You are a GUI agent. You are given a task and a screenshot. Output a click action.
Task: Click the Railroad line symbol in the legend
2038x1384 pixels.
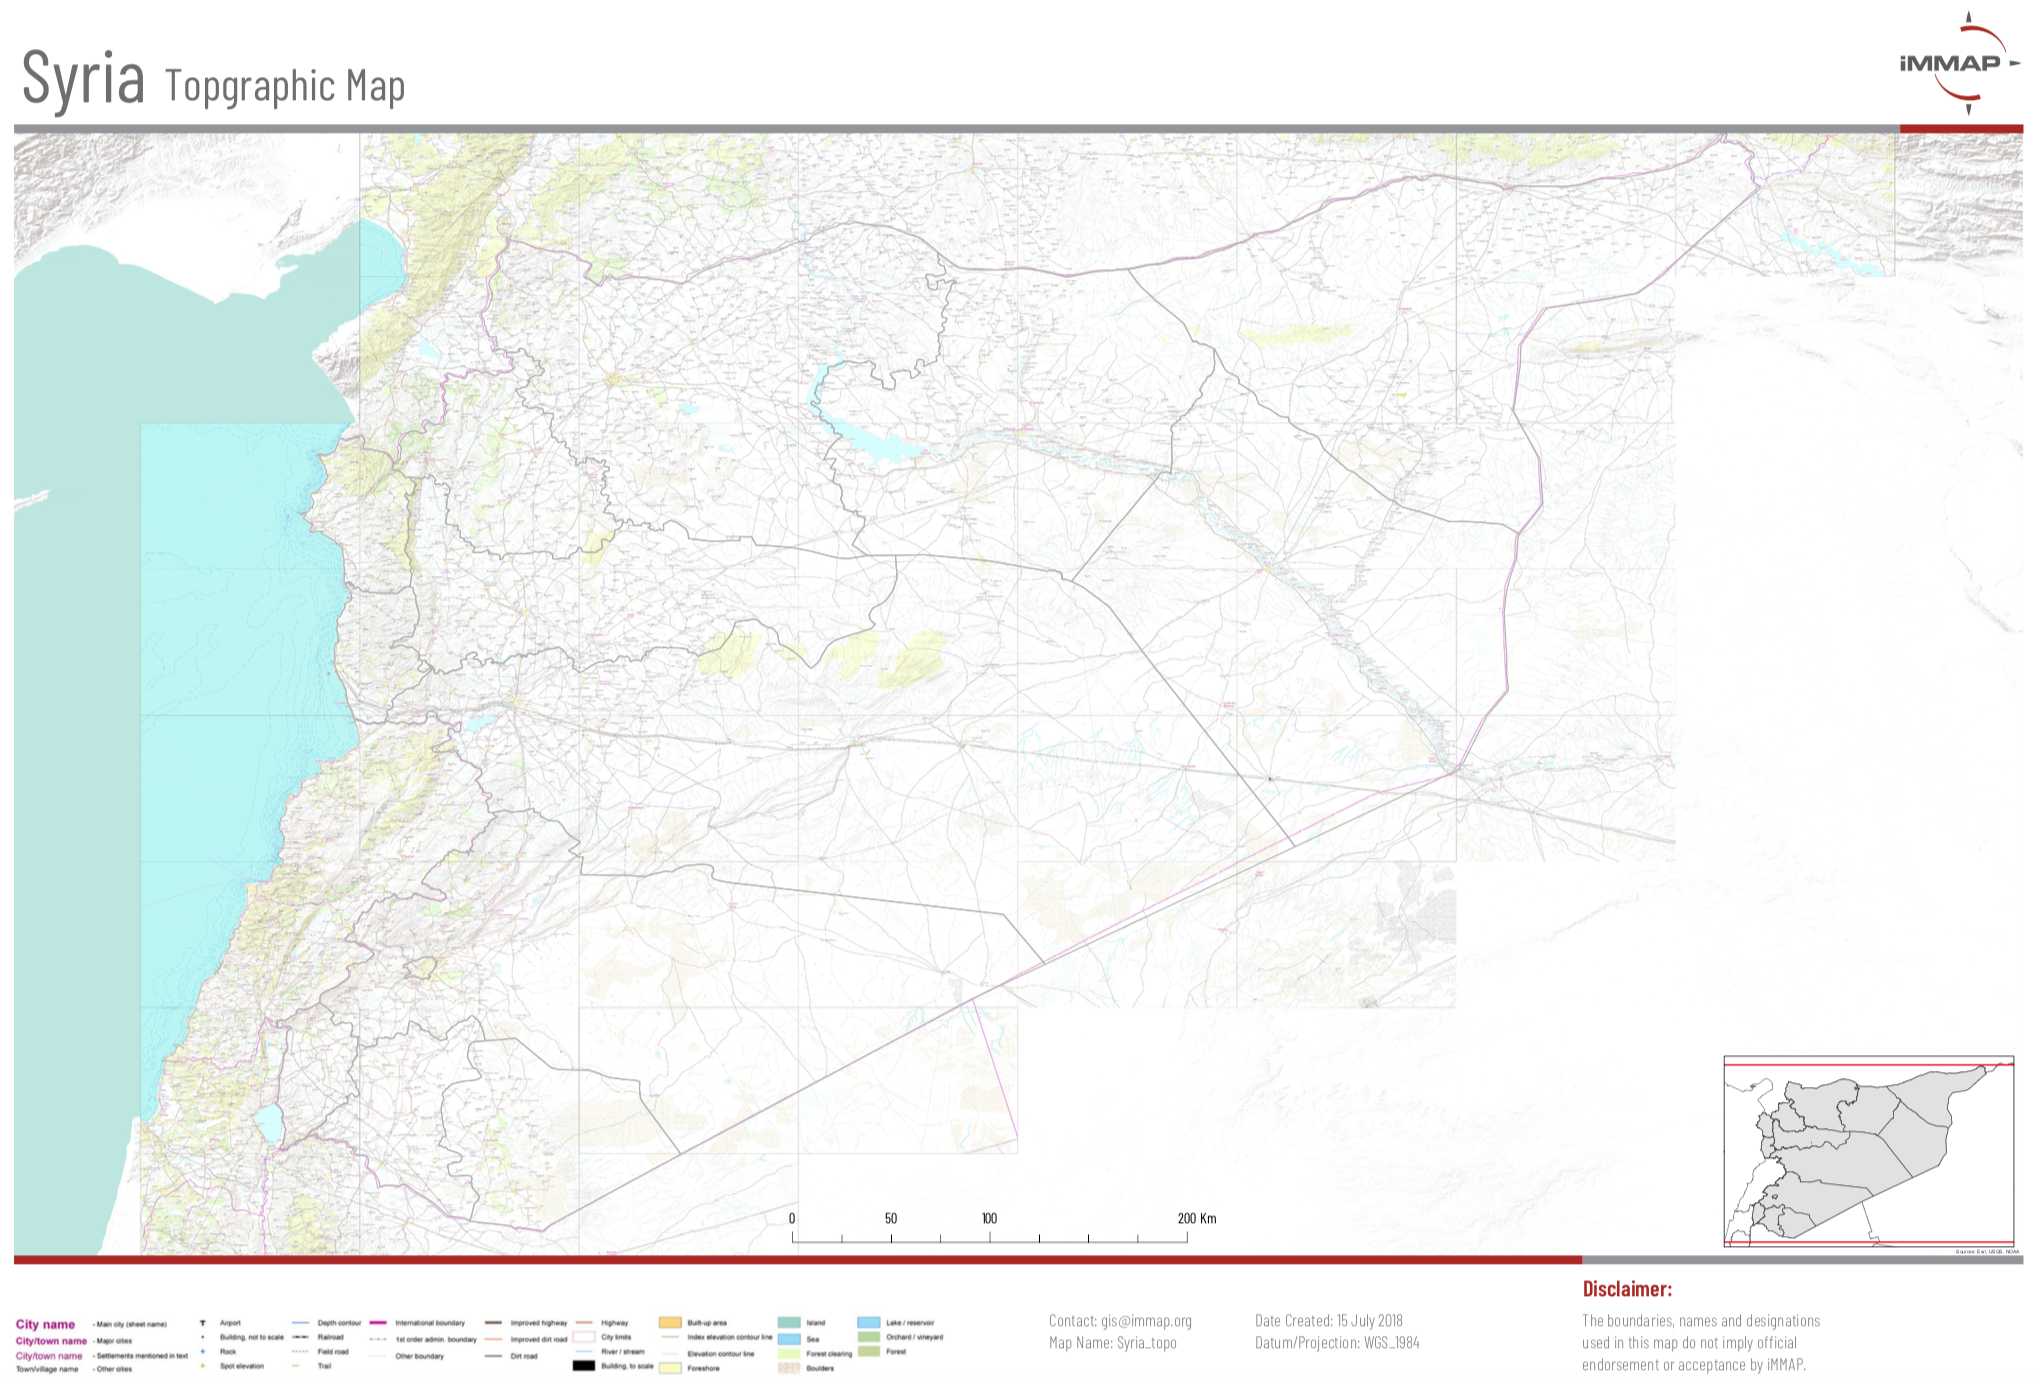302,1335
